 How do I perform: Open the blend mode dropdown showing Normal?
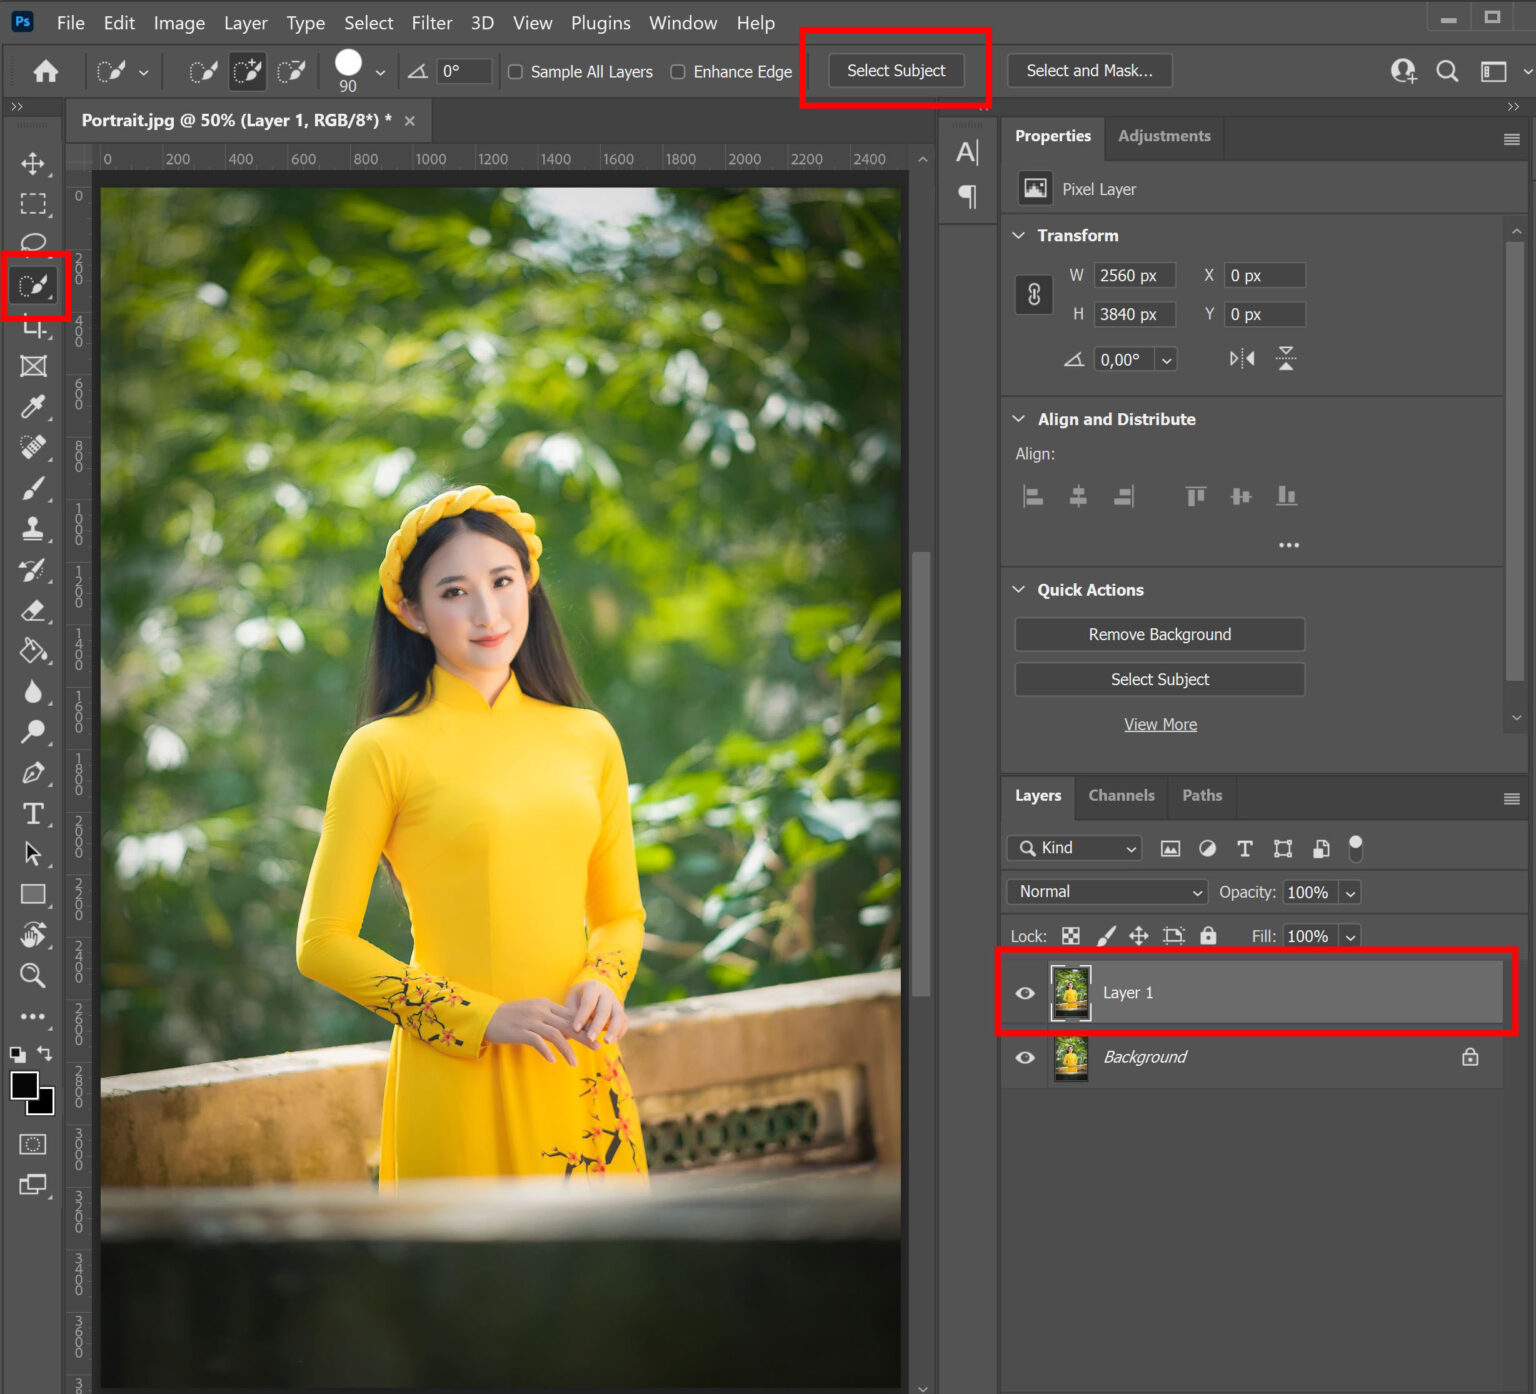(x=1106, y=891)
